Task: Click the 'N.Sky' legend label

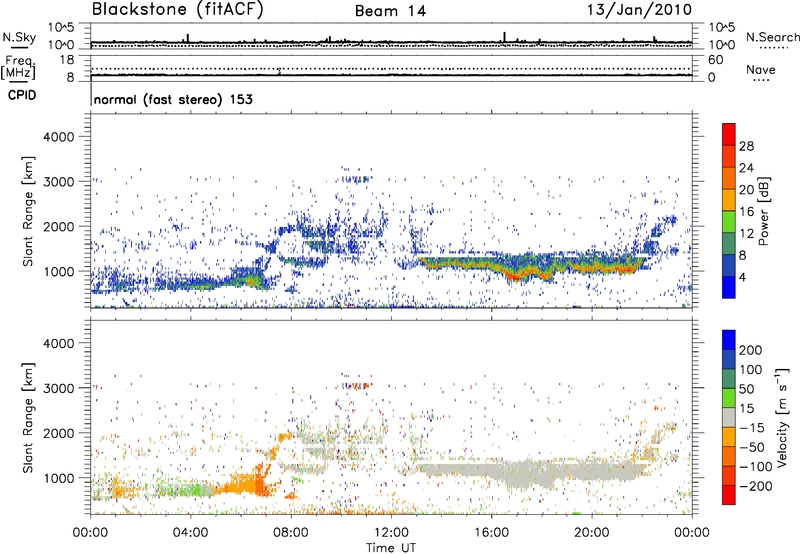Action: pos(19,37)
